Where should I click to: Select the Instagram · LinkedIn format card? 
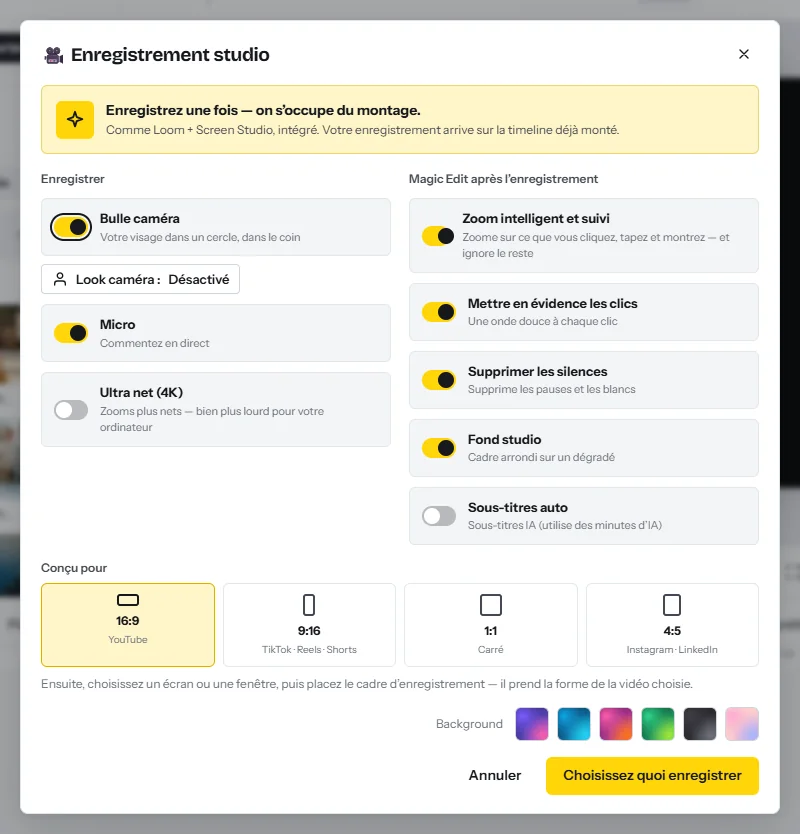point(672,625)
